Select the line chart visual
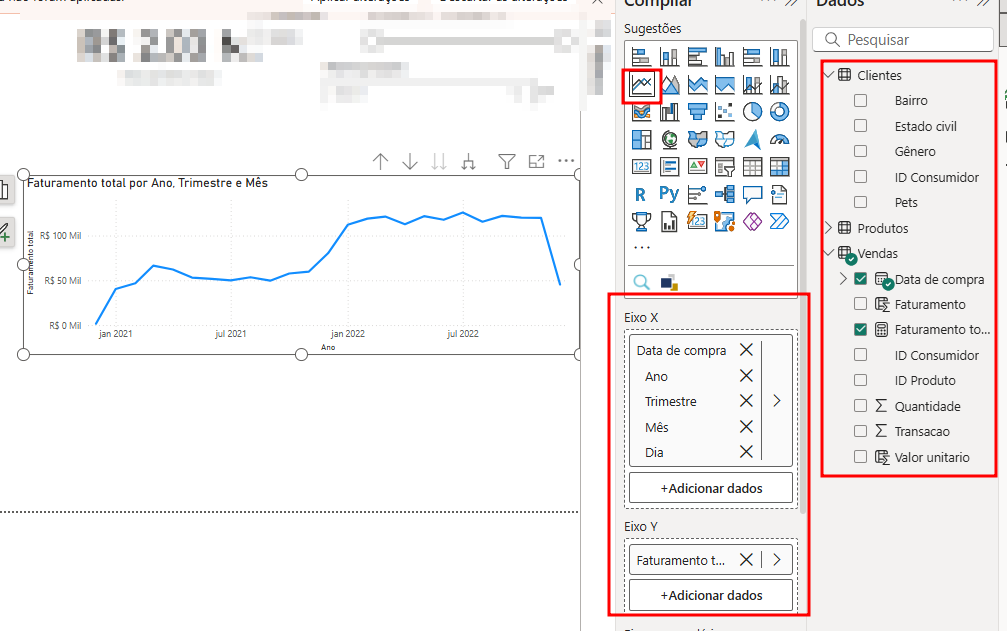The height and width of the screenshot is (631, 1007). (x=642, y=85)
